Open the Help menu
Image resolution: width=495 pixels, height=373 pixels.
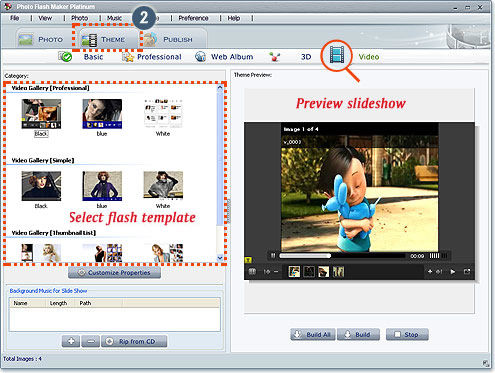pyautogui.click(x=234, y=18)
